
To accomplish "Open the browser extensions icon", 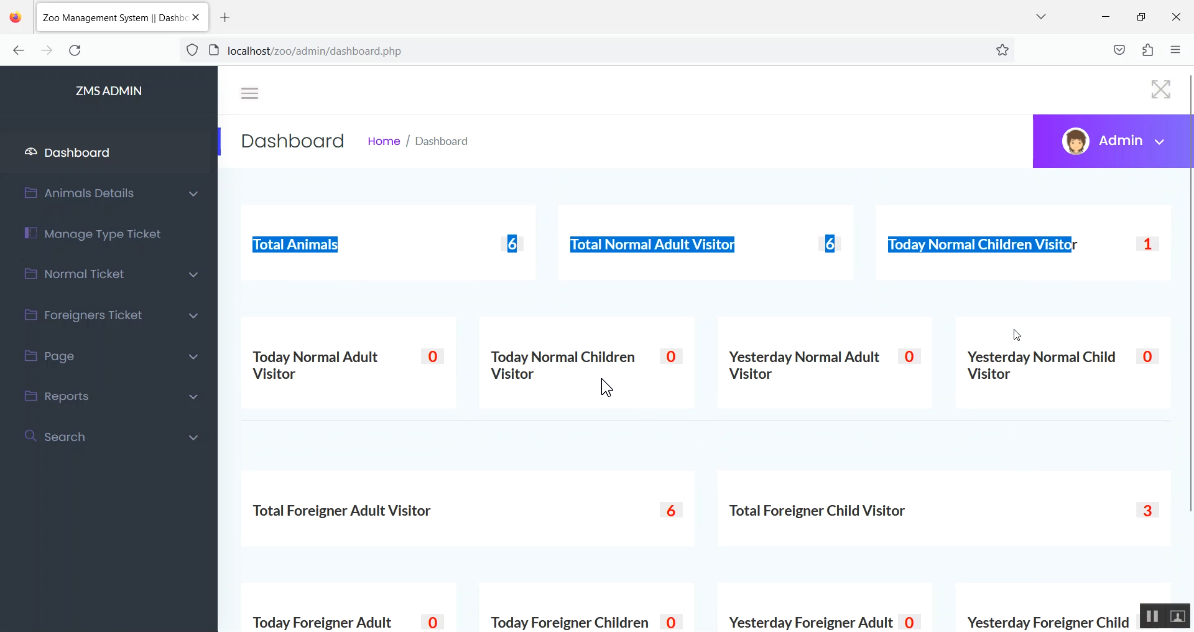I will coord(1147,50).
